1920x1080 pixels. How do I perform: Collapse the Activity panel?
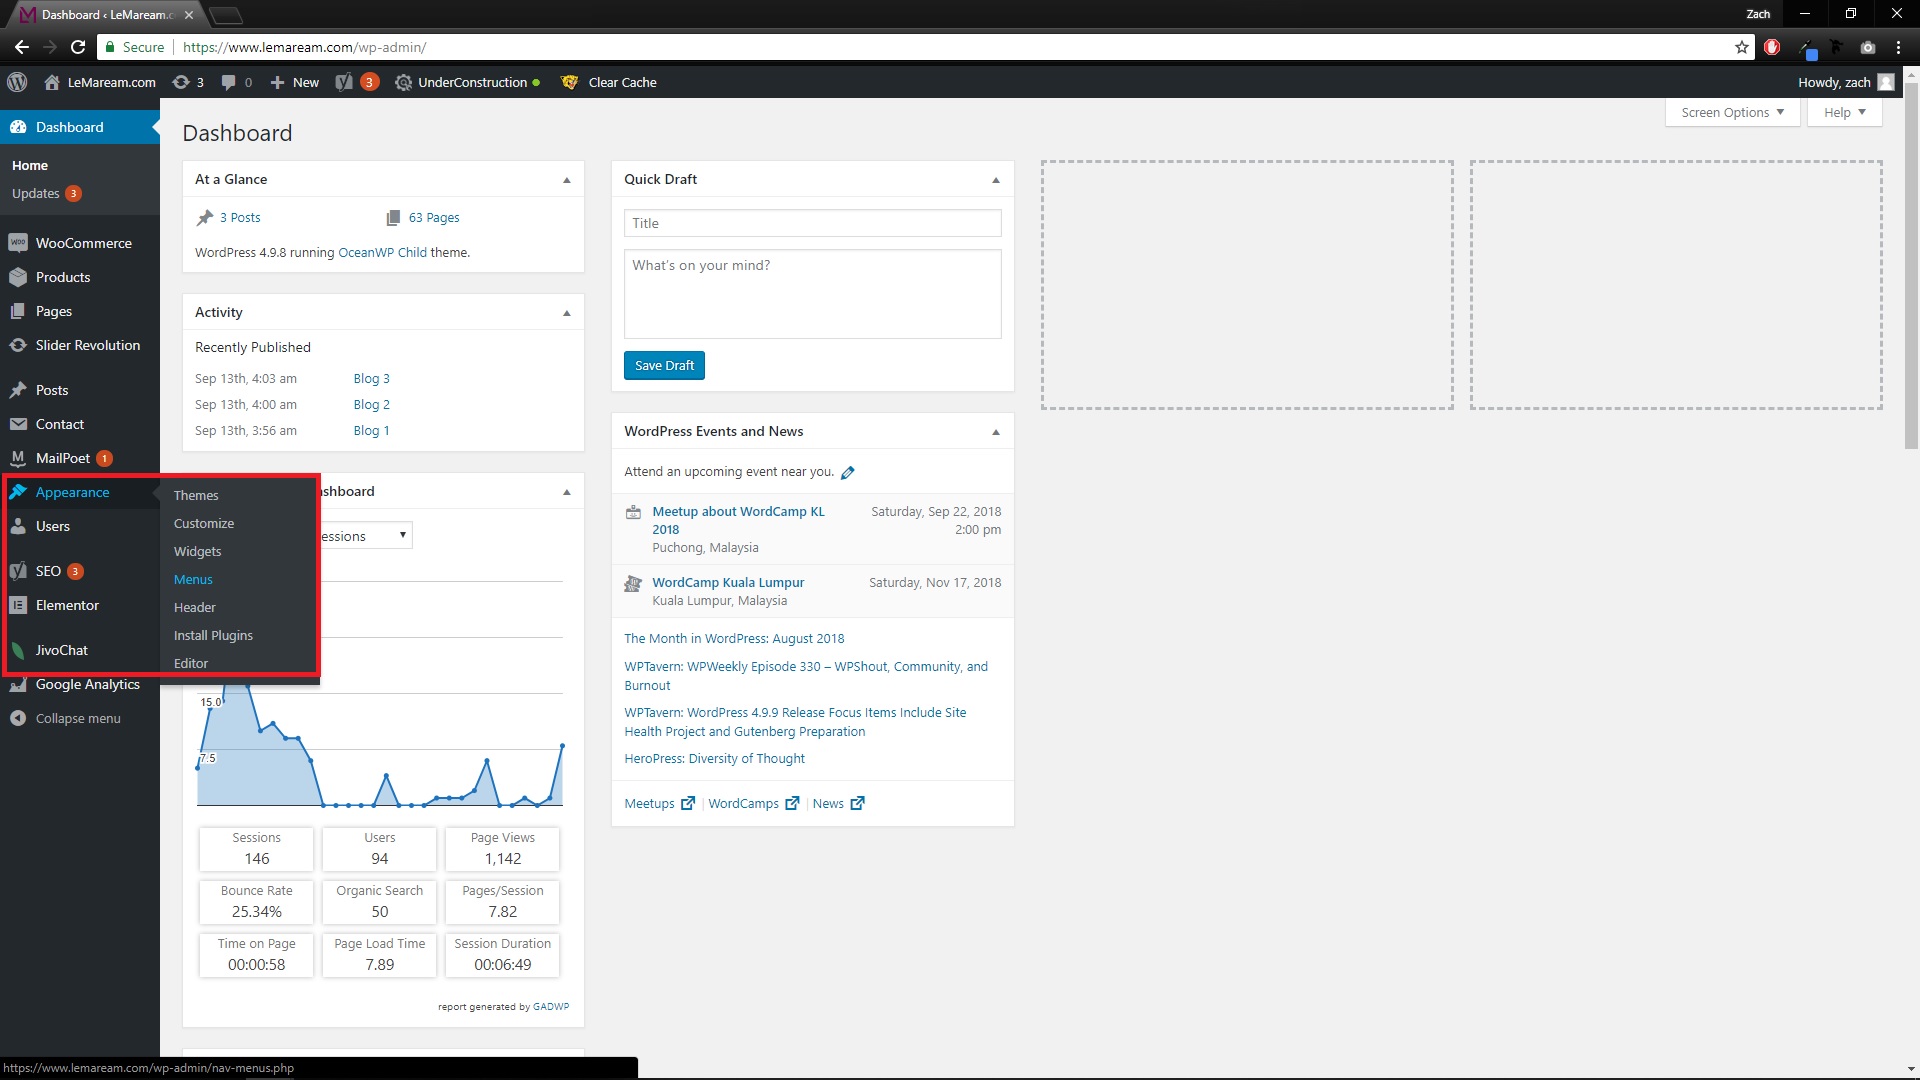[567, 313]
